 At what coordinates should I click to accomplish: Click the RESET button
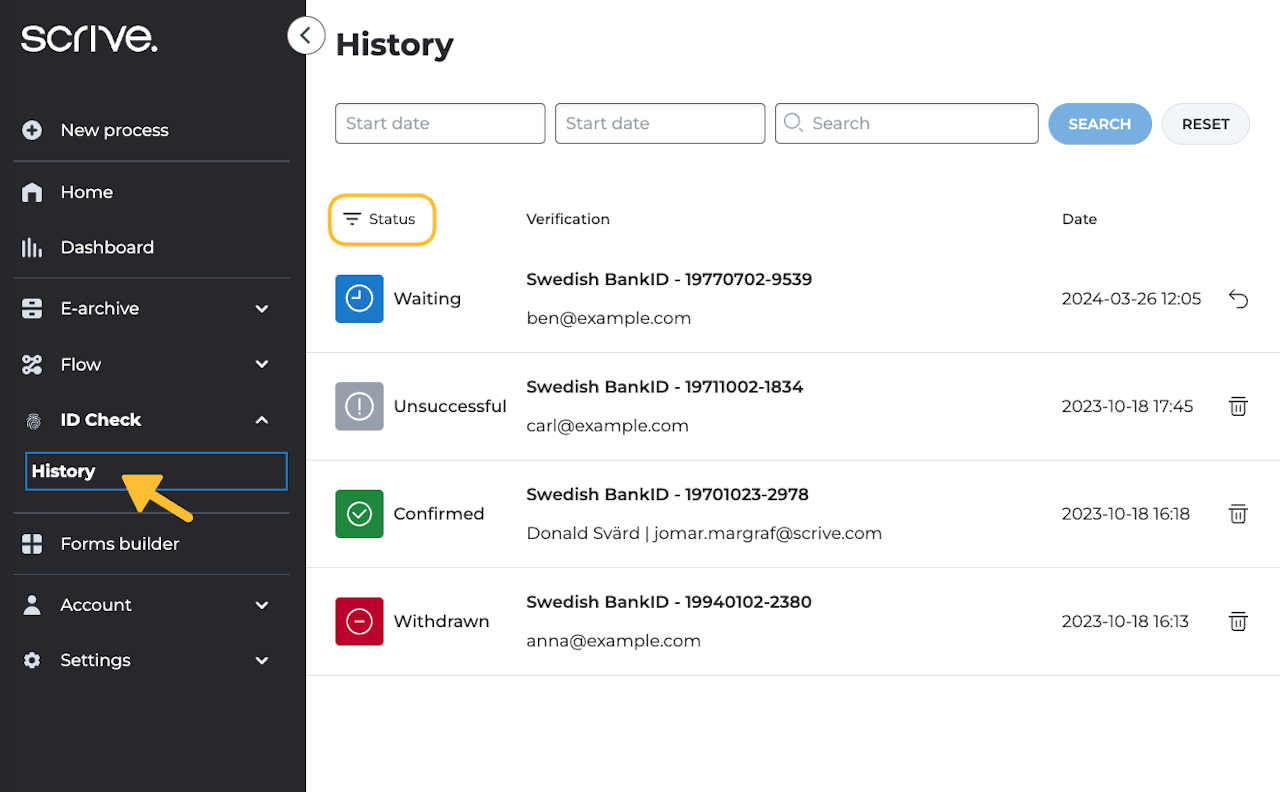[1205, 124]
